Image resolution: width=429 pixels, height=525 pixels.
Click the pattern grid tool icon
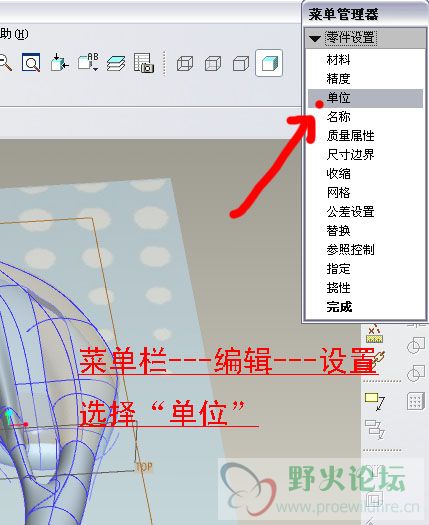(x=416, y=401)
